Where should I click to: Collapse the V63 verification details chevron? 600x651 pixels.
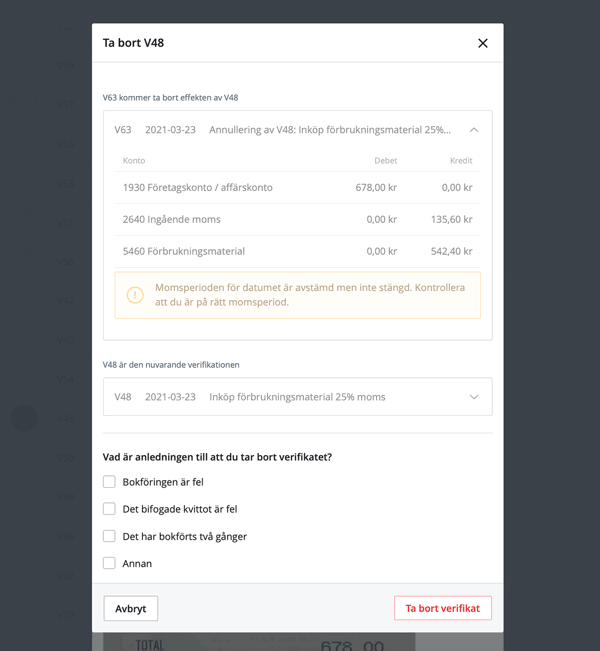coord(474,130)
